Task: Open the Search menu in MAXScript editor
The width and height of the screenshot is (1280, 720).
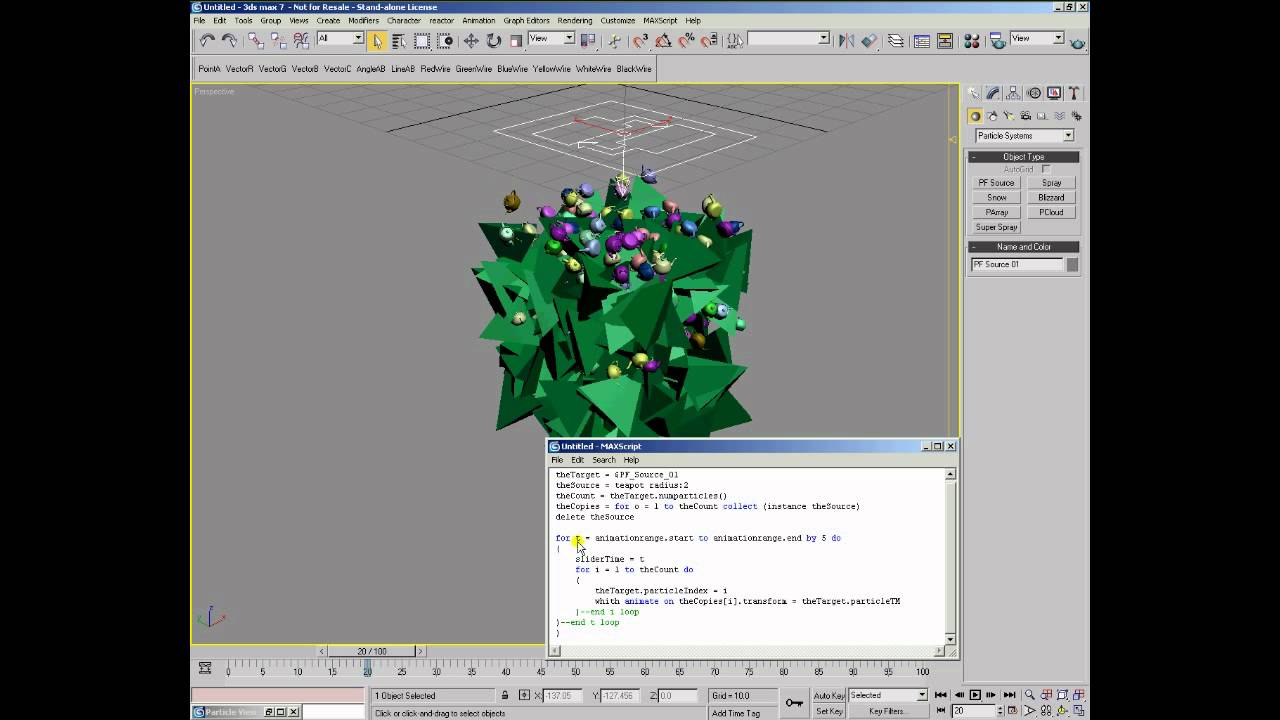Action: (x=604, y=460)
